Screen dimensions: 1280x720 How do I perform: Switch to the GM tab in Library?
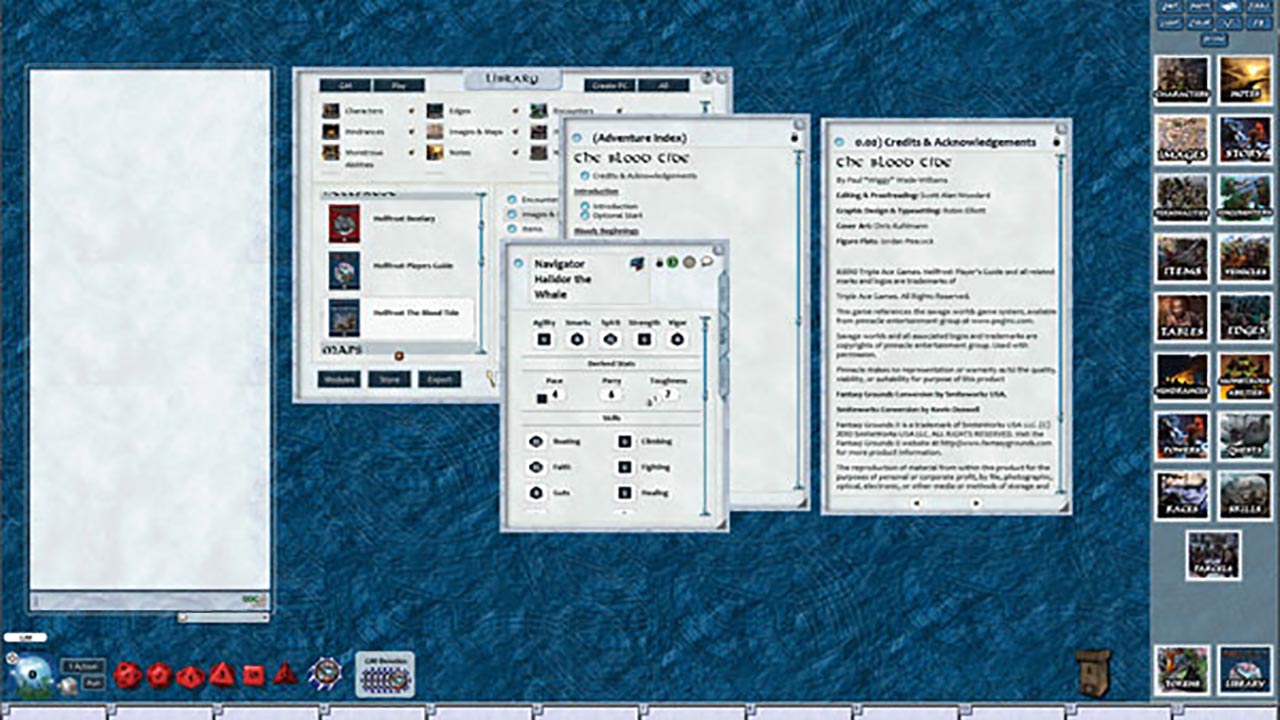[x=345, y=85]
